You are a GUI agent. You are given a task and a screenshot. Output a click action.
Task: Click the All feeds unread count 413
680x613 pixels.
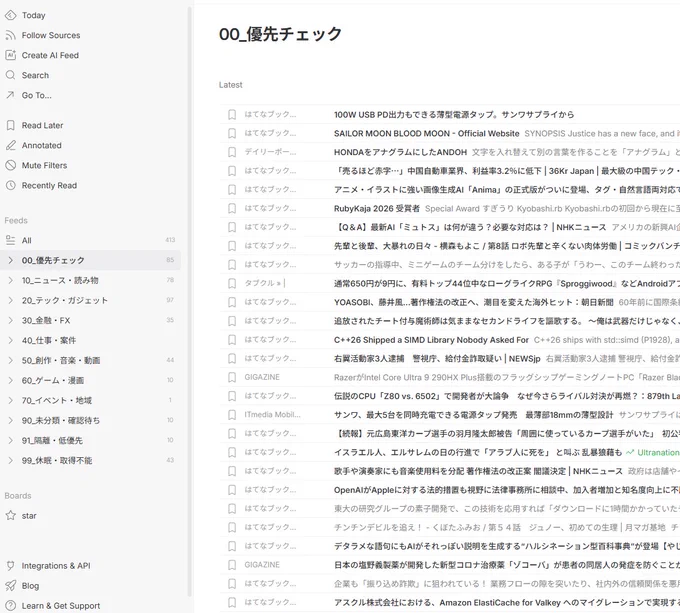pos(170,240)
